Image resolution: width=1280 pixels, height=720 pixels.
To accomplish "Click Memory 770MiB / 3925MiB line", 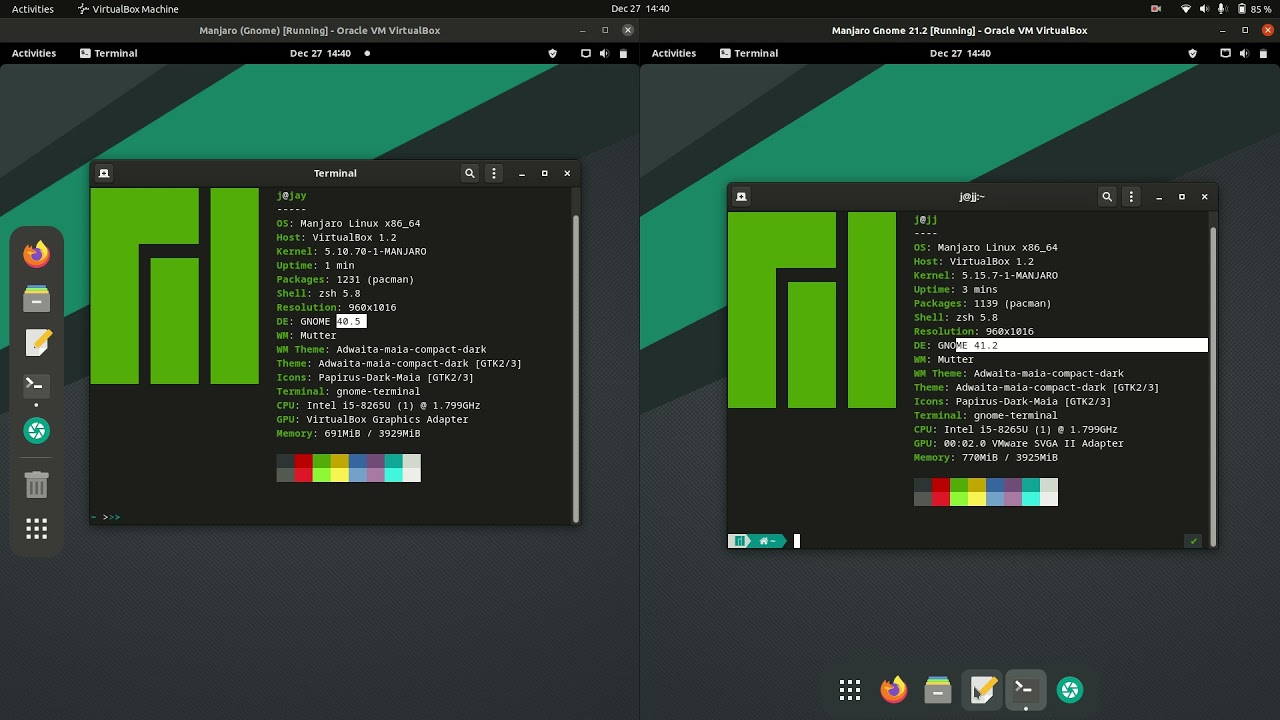I will pyautogui.click(x=985, y=458).
